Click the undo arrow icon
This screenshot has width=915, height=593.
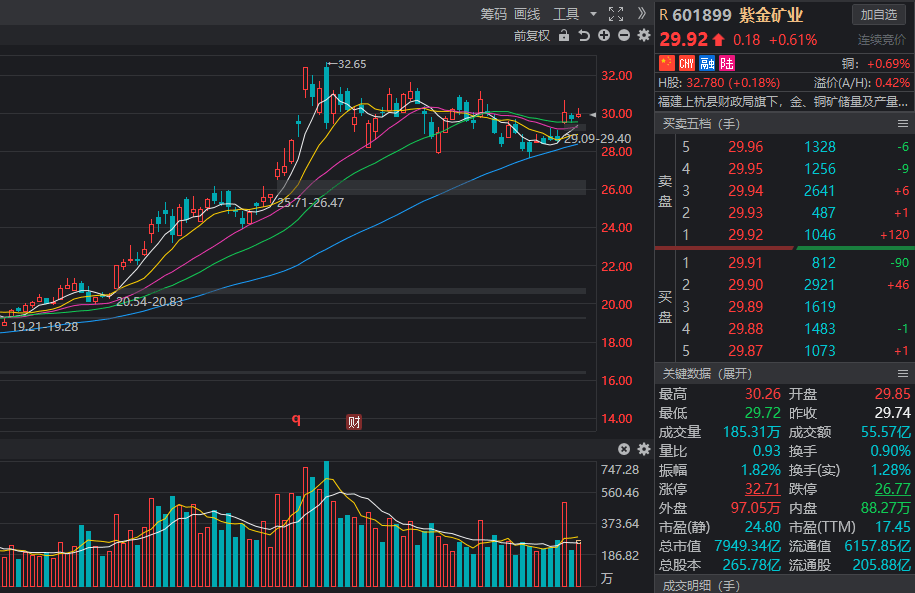pyautogui.click(x=584, y=36)
